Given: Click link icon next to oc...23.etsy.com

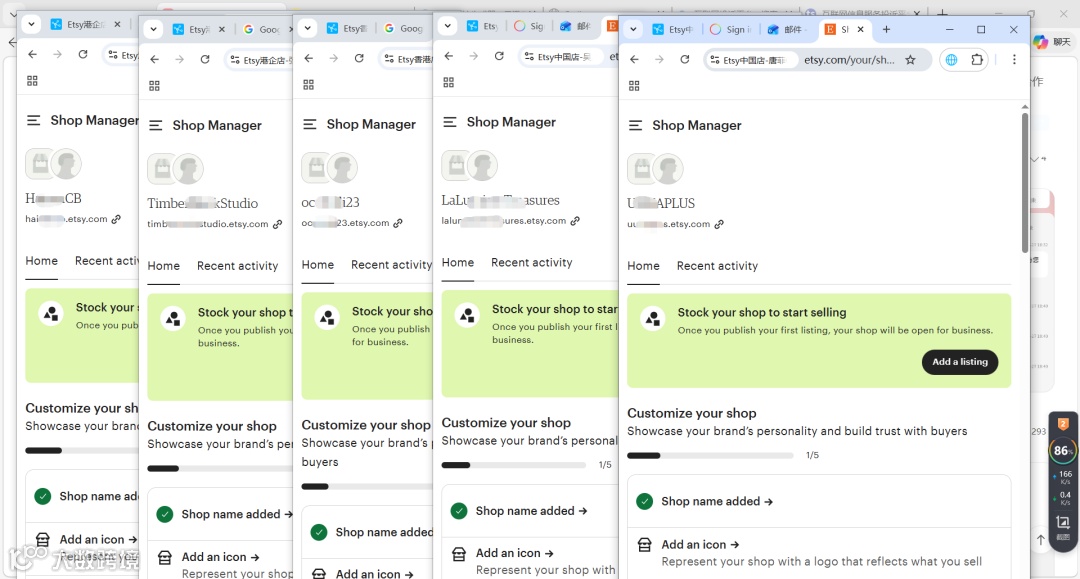Looking at the screenshot, I should click(x=398, y=223).
